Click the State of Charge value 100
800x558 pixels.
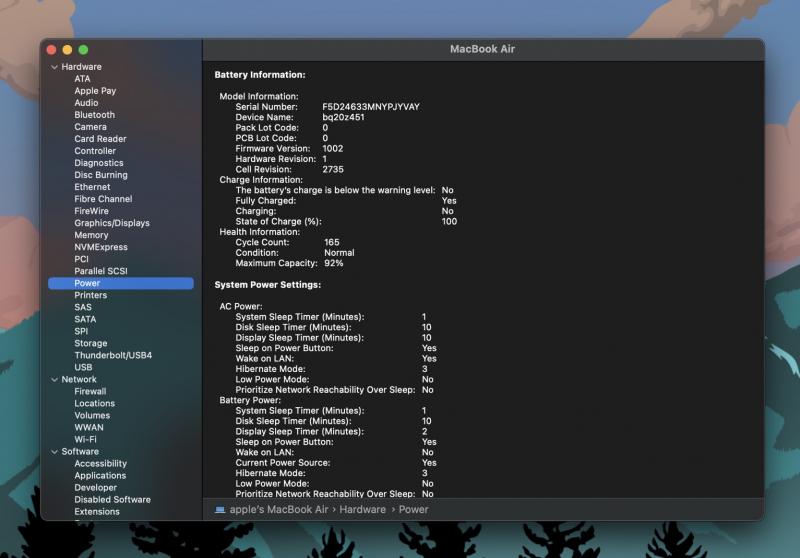pyautogui.click(x=449, y=221)
